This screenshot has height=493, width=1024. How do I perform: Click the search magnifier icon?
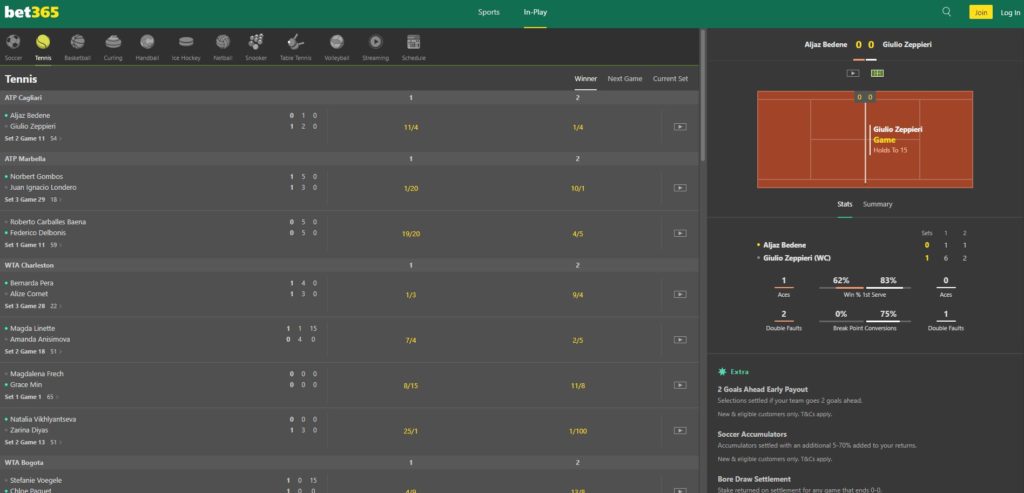946,12
